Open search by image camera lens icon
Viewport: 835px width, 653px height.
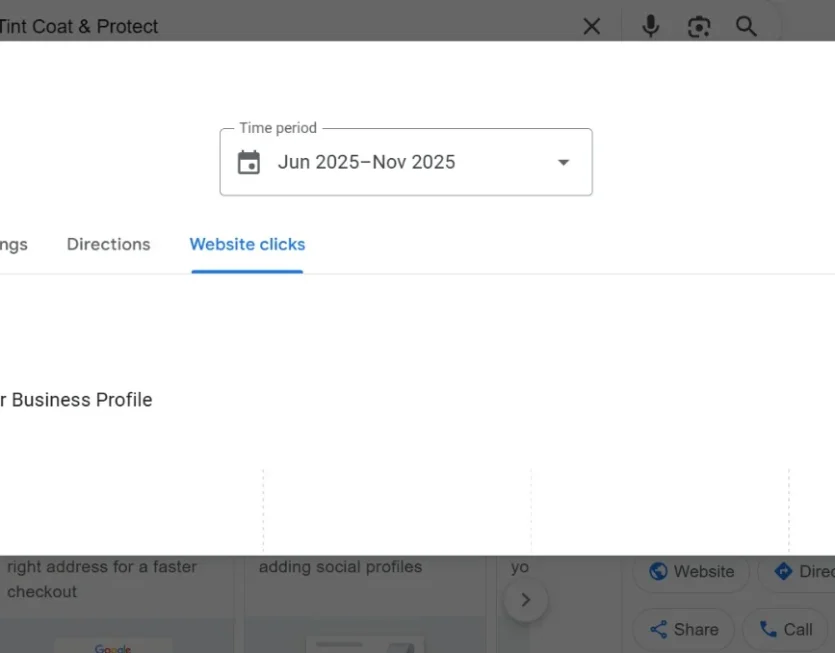click(698, 26)
